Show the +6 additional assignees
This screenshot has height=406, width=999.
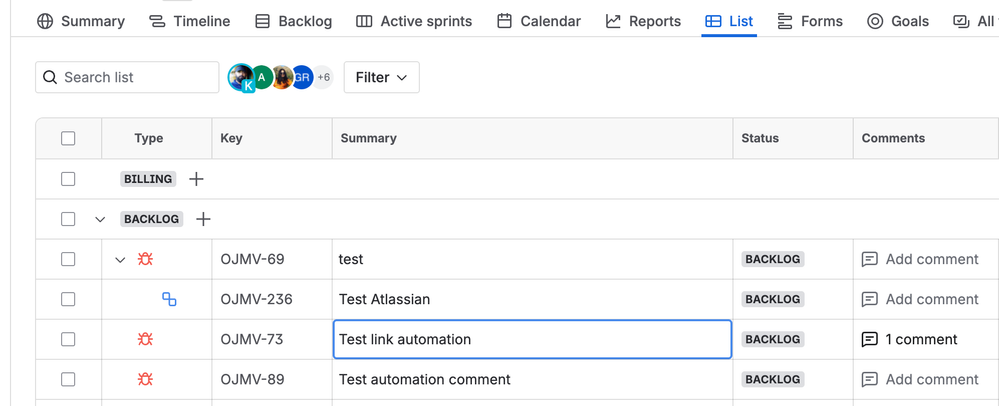point(323,77)
